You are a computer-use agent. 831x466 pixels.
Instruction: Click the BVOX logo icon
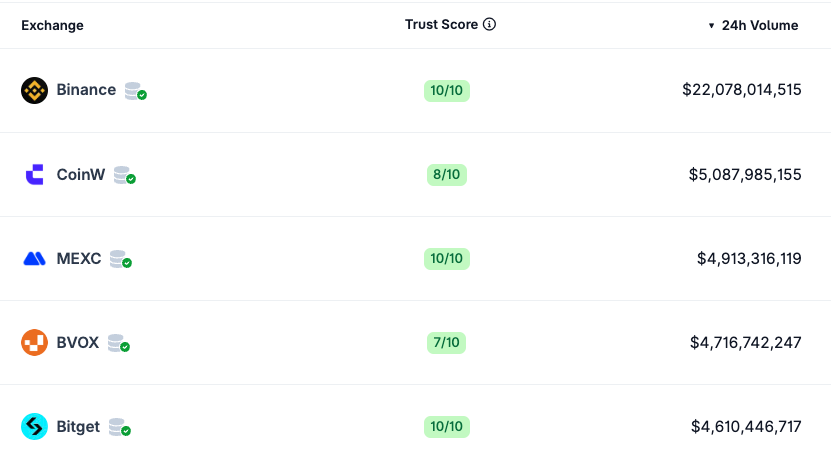[34, 343]
